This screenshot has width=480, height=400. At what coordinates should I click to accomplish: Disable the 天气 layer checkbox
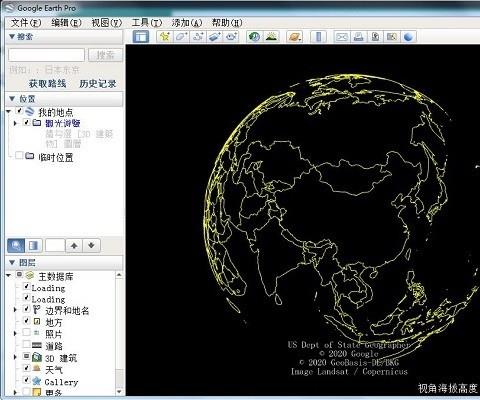click(26, 368)
